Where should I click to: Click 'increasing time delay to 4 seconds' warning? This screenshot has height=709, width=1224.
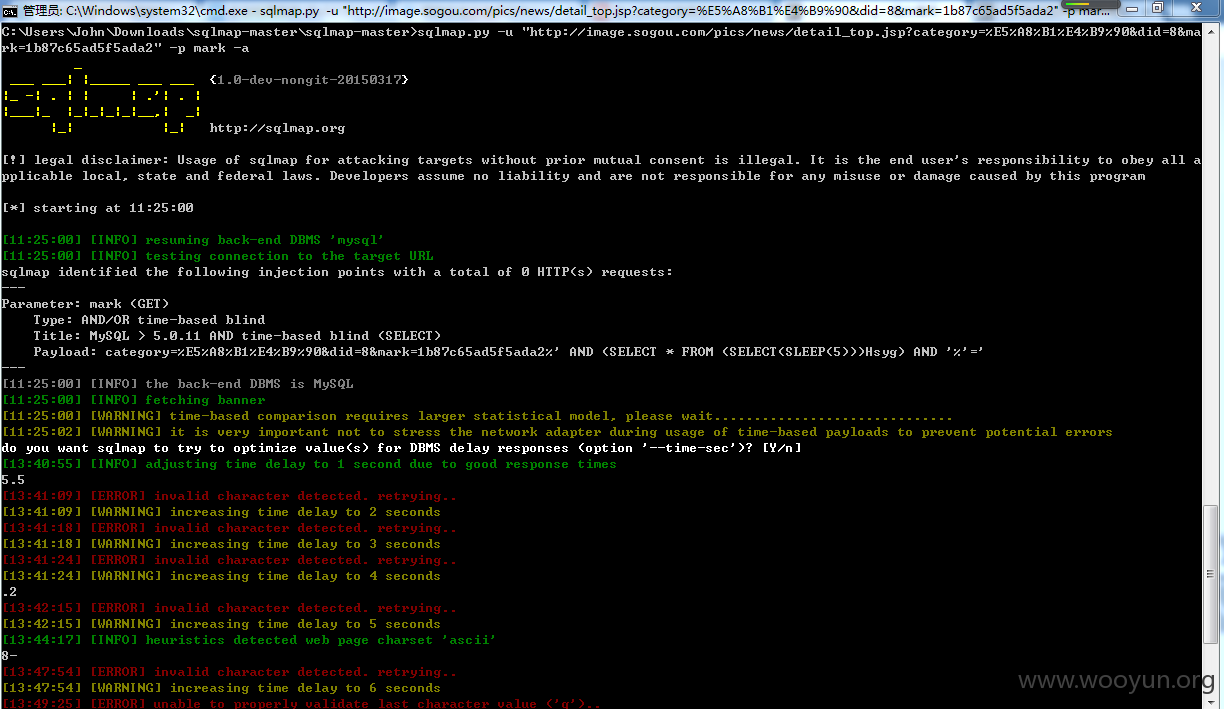click(x=221, y=576)
